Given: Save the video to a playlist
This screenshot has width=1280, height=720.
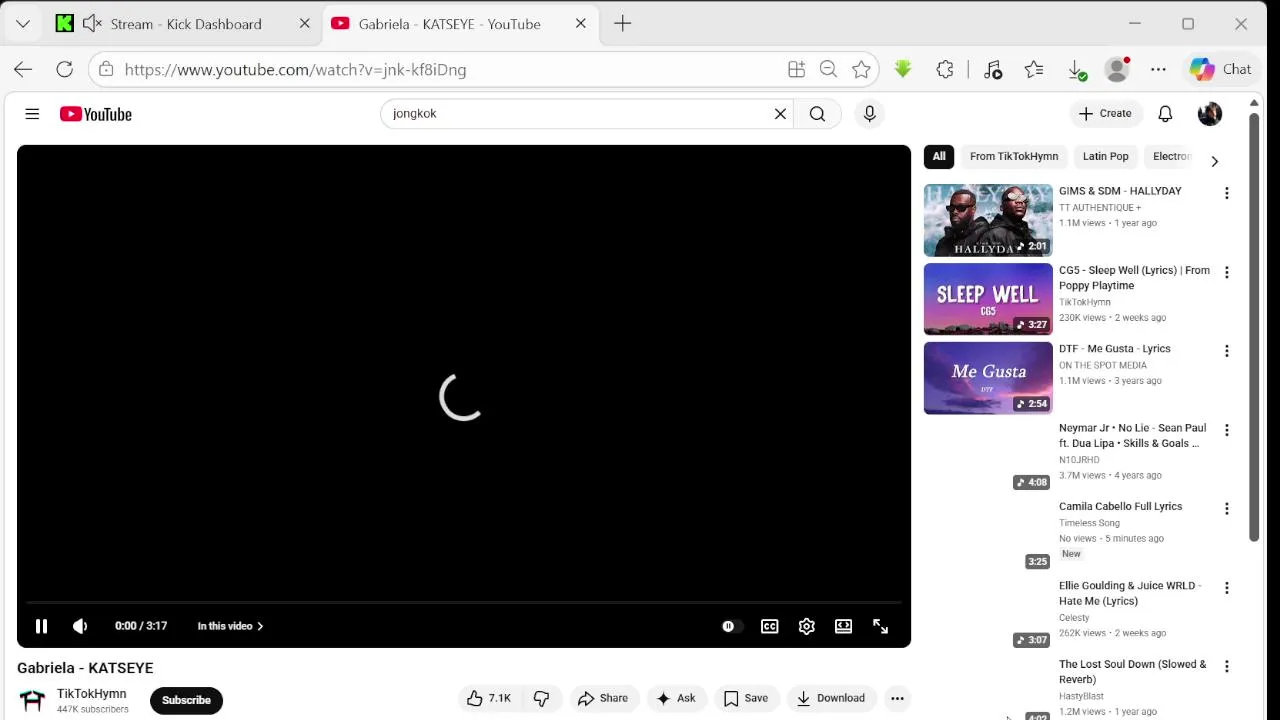Looking at the screenshot, I should pos(746,698).
